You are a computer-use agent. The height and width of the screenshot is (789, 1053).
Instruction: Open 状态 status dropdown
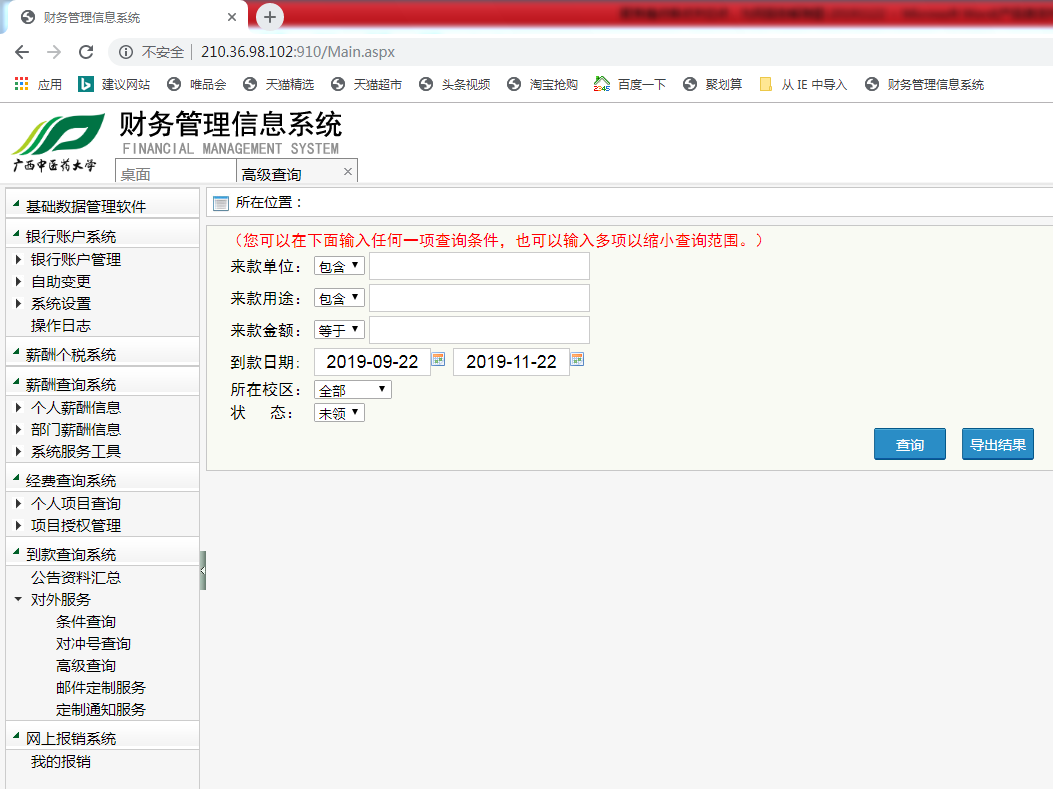pyautogui.click(x=340, y=412)
